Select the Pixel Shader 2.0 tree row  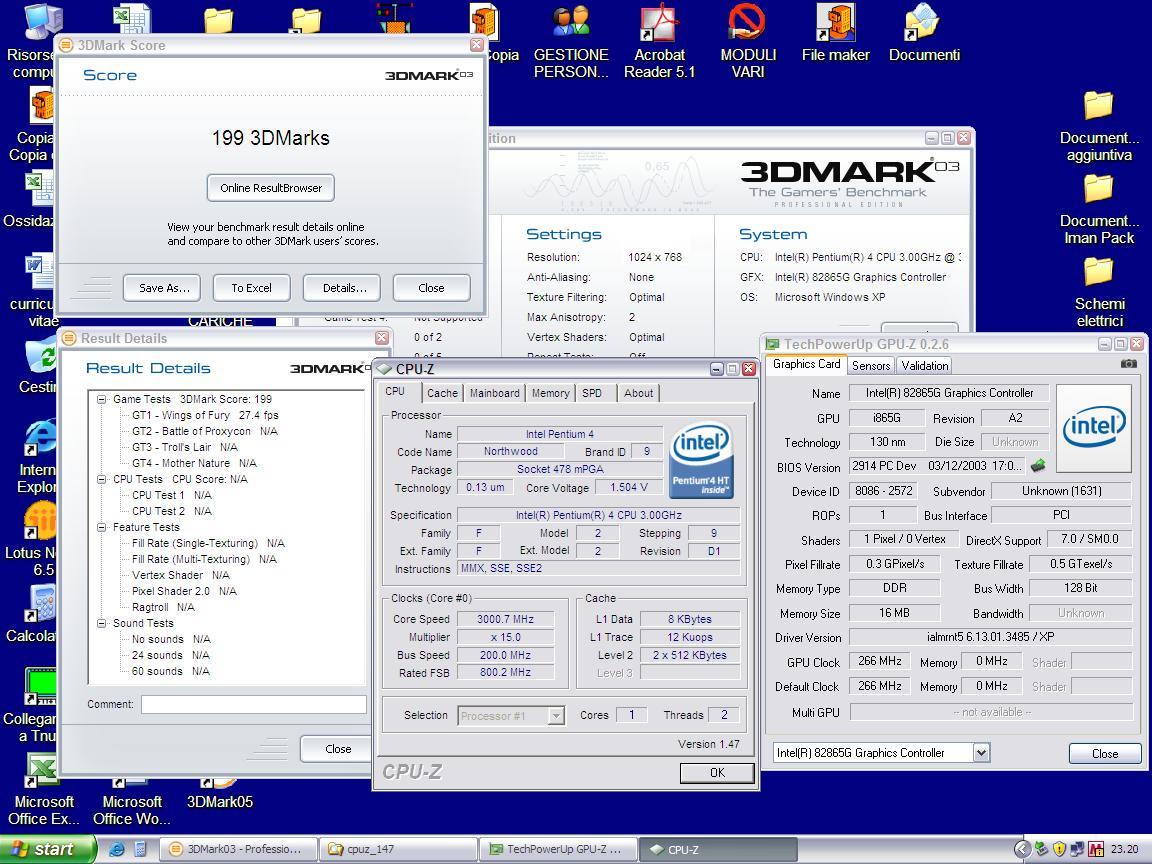click(184, 591)
